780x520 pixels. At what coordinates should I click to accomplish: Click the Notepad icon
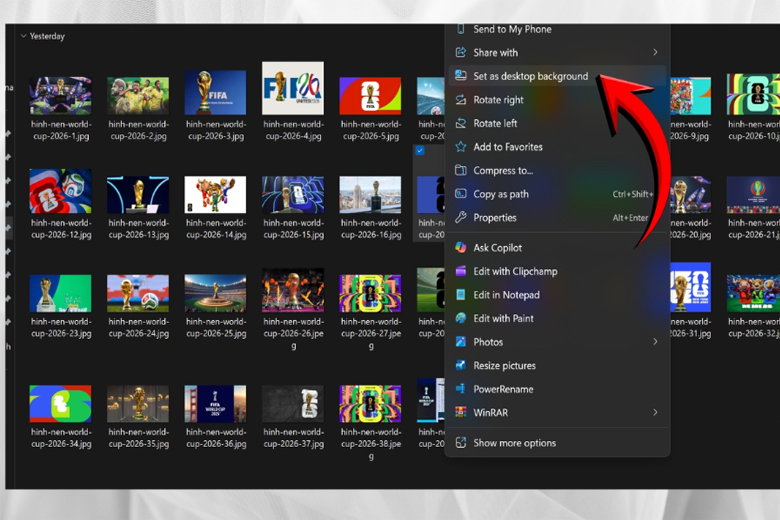[461, 295]
